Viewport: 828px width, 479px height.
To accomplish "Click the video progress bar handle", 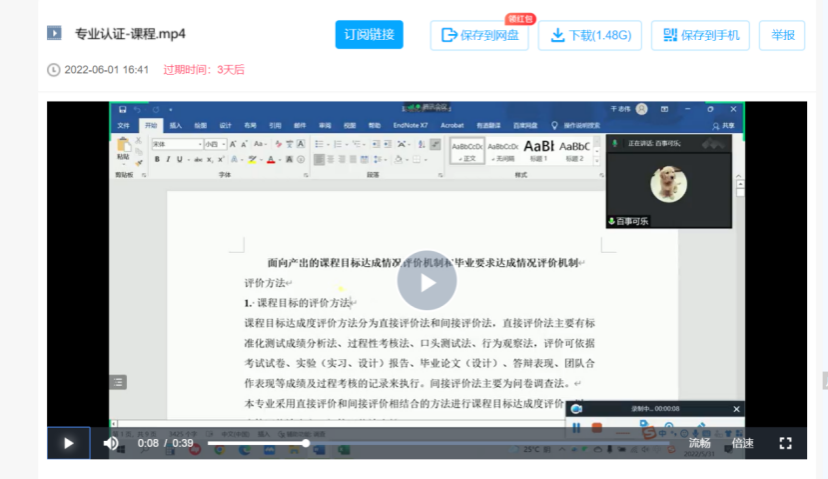I will (x=306, y=443).
